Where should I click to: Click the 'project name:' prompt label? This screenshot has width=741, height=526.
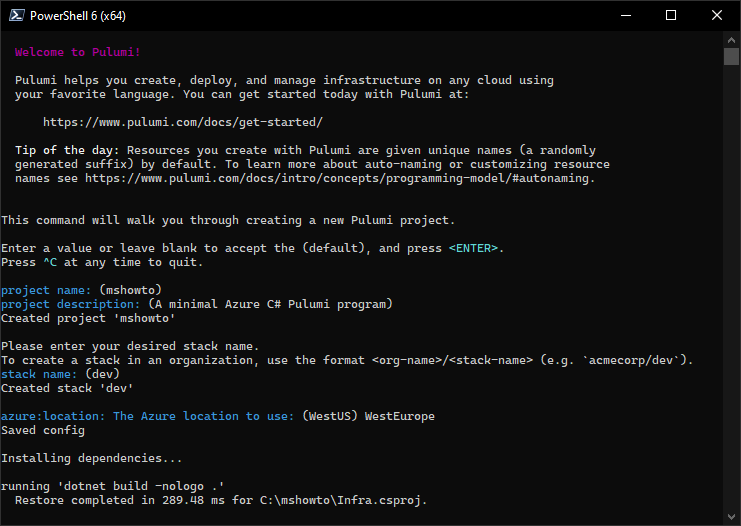46,290
